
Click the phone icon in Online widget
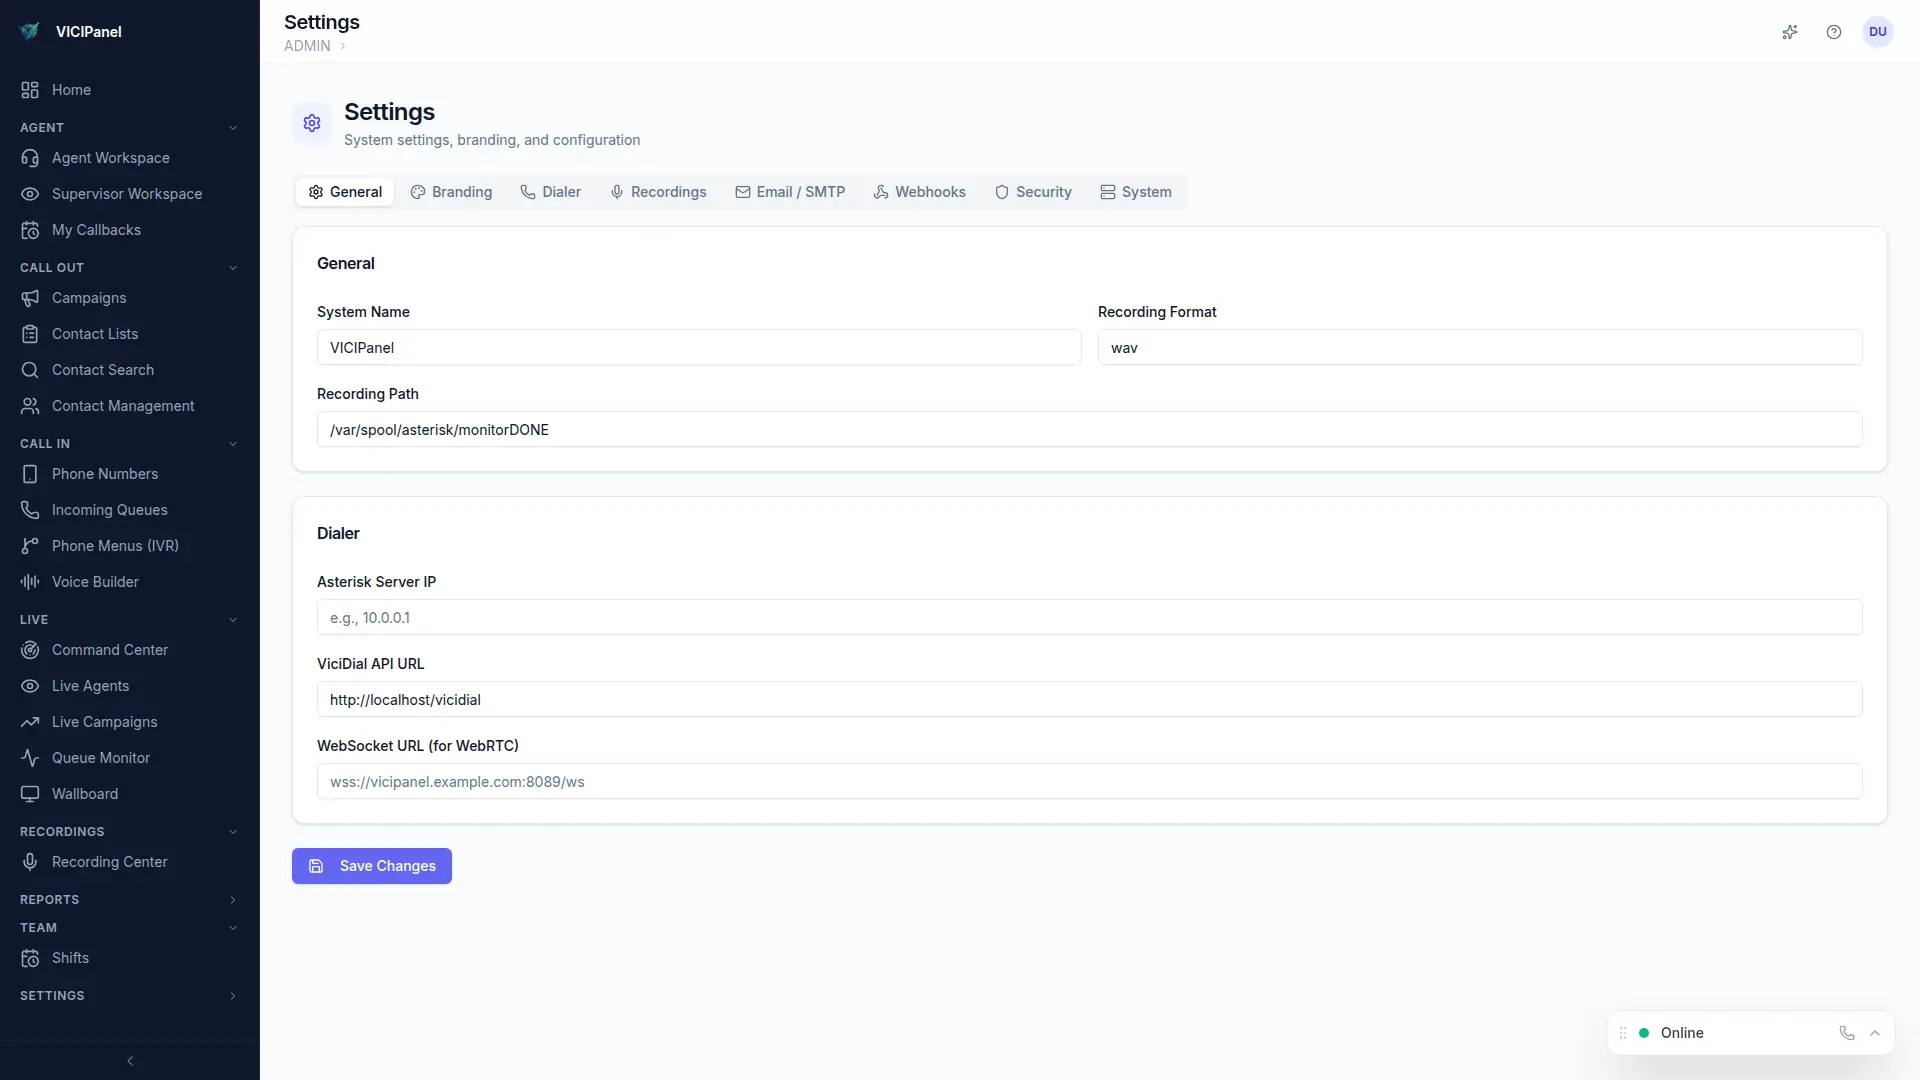1847,1033
